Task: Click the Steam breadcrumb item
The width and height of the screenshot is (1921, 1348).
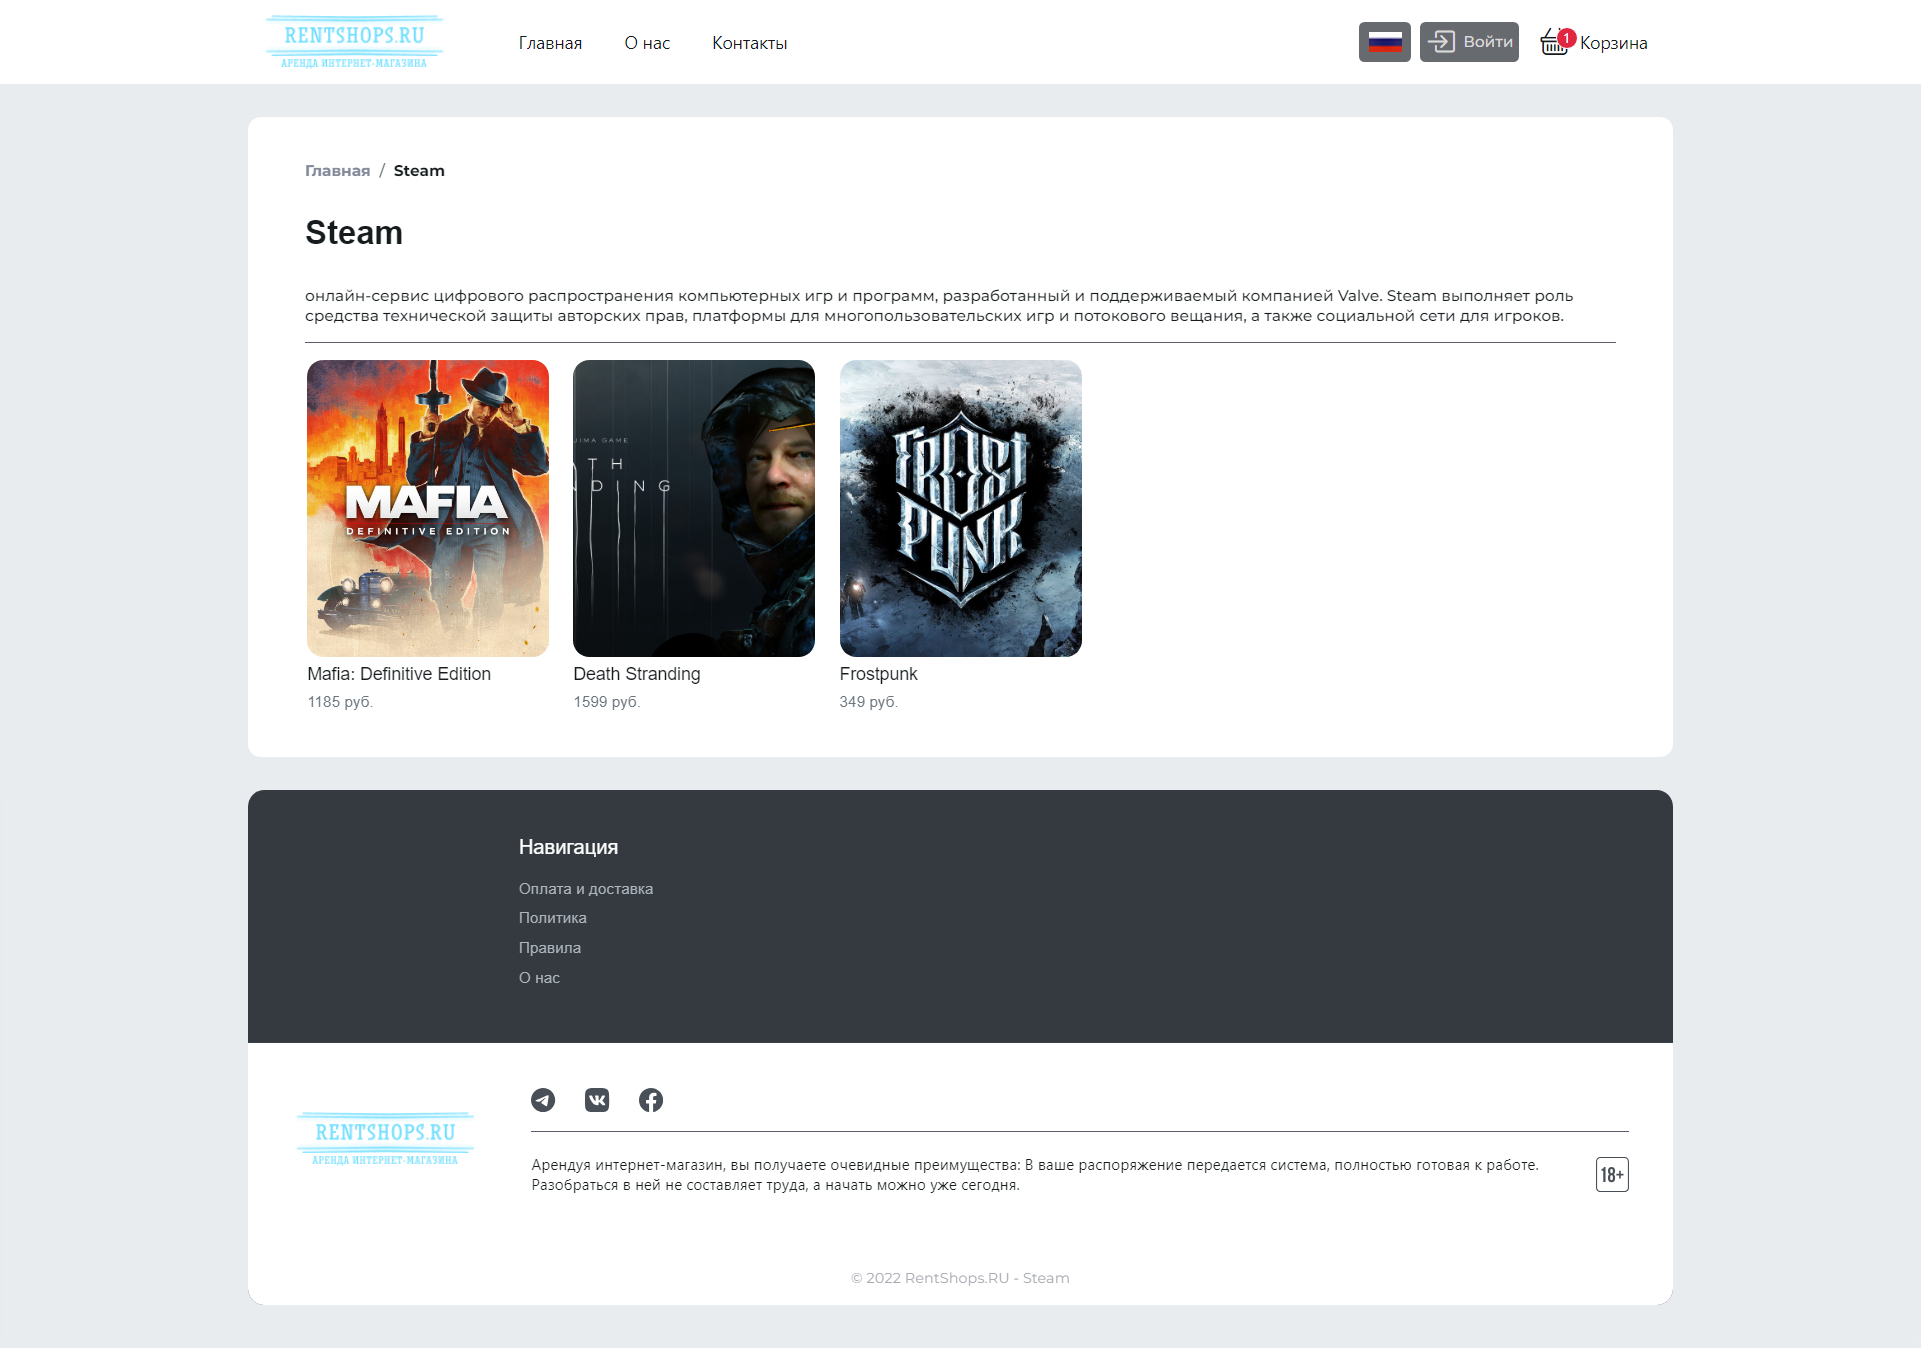Action: [x=419, y=171]
